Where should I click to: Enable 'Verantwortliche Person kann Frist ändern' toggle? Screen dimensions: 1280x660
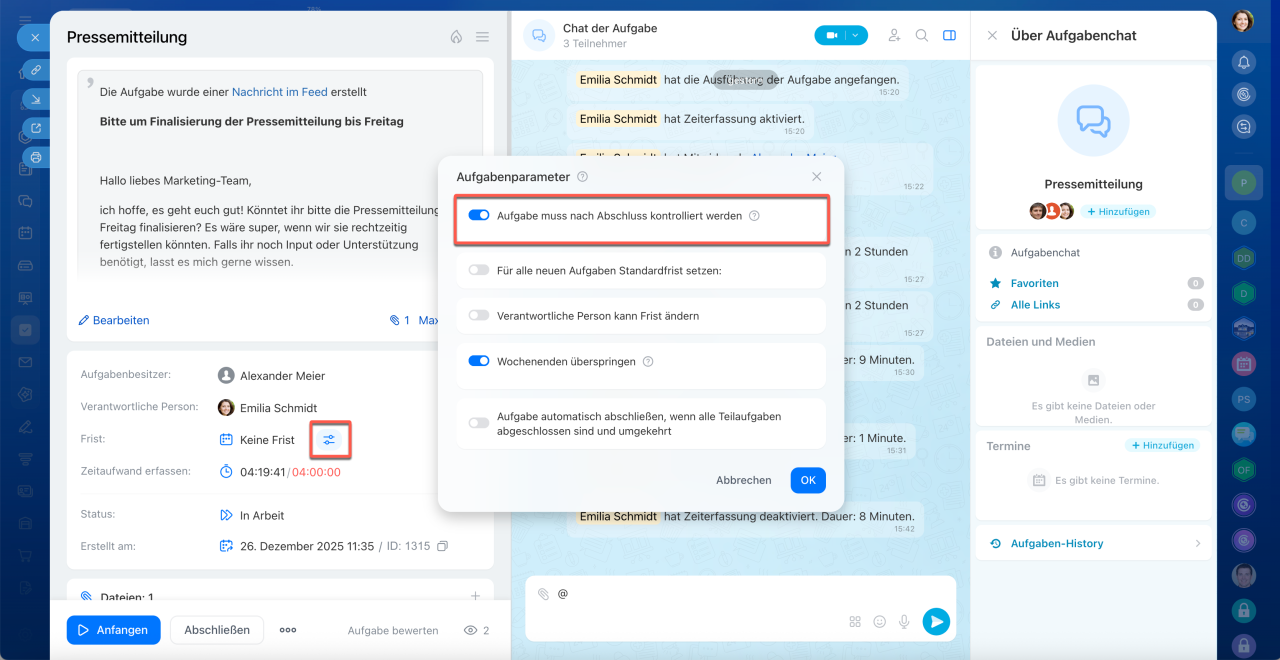[479, 315]
